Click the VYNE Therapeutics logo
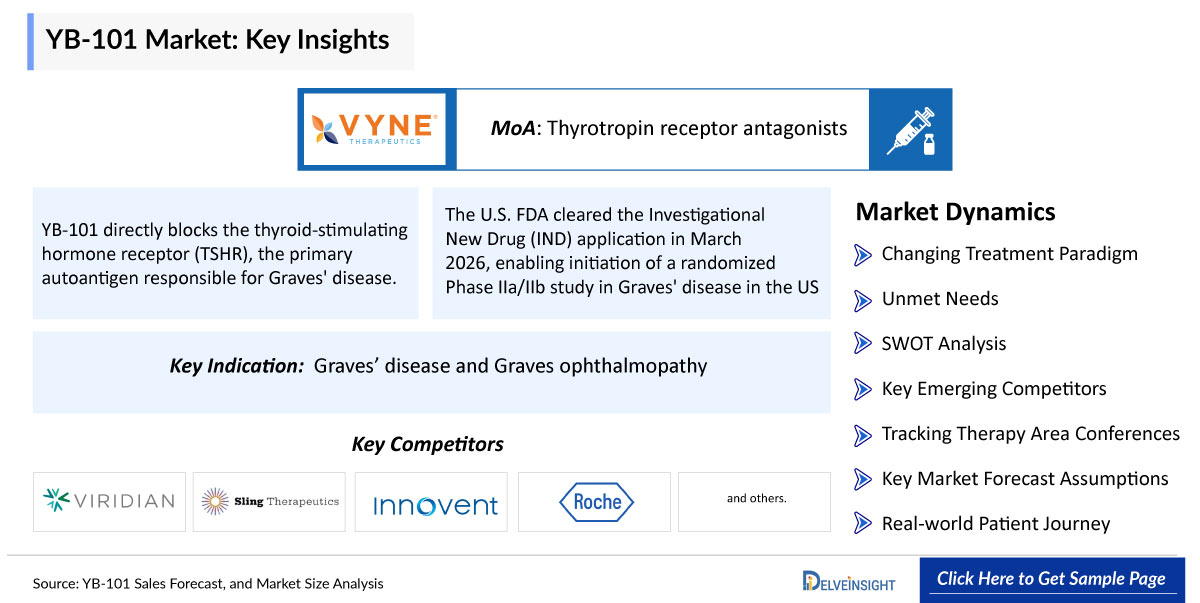Viewport: 1200px width, 603px height. (x=375, y=129)
